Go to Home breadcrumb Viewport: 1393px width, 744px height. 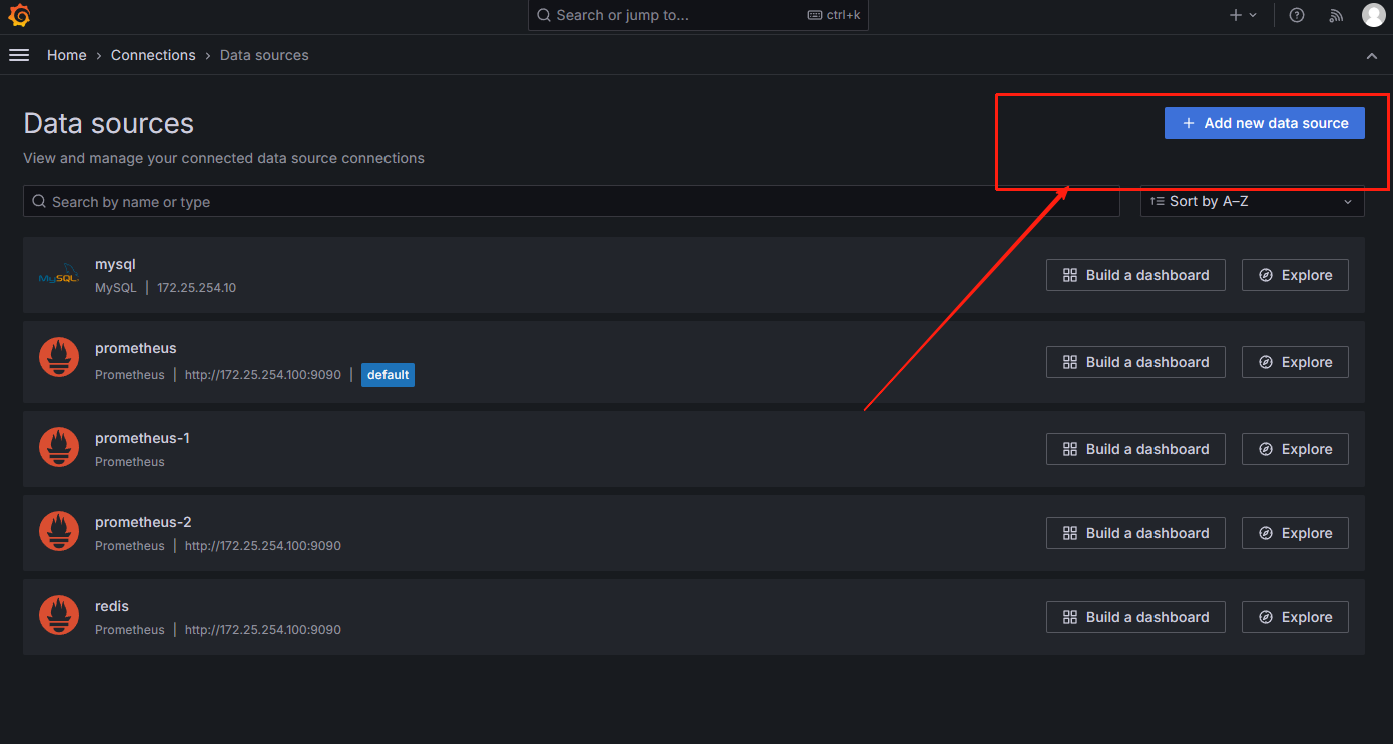[67, 55]
